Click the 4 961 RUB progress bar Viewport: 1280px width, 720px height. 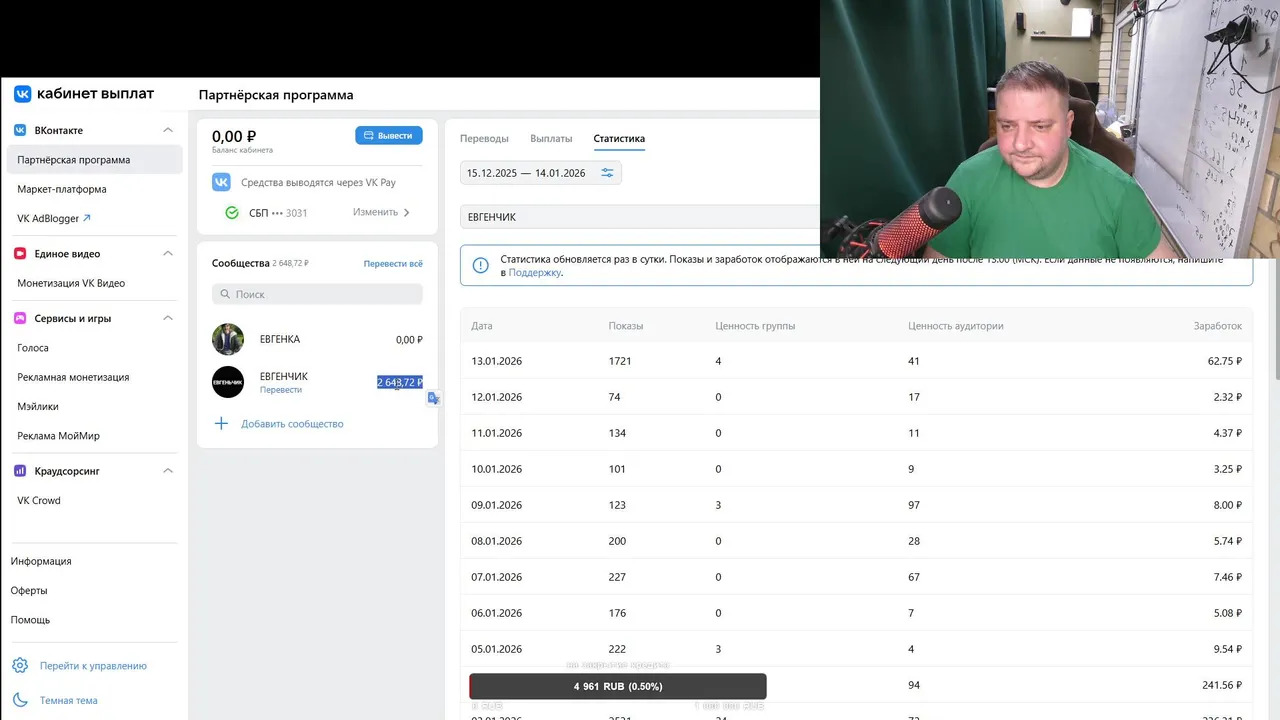[x=618, y=686]
